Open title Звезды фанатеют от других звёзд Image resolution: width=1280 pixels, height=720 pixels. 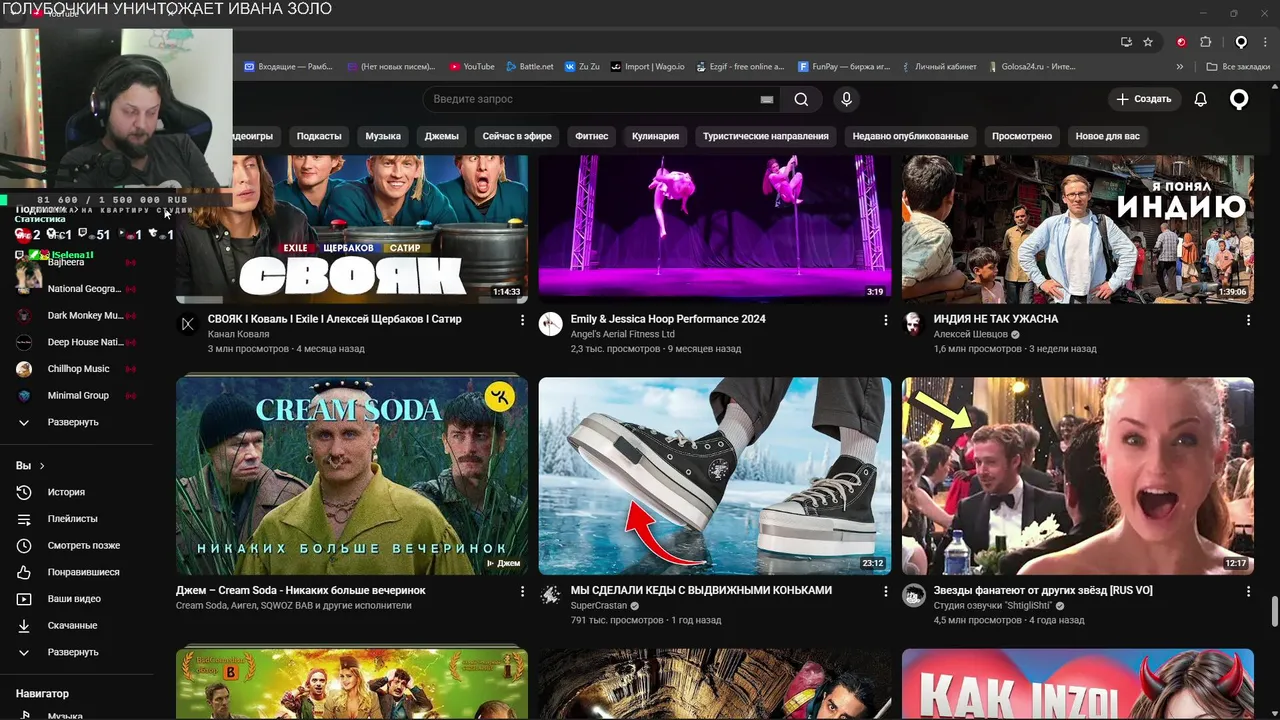click(1043, 590)
